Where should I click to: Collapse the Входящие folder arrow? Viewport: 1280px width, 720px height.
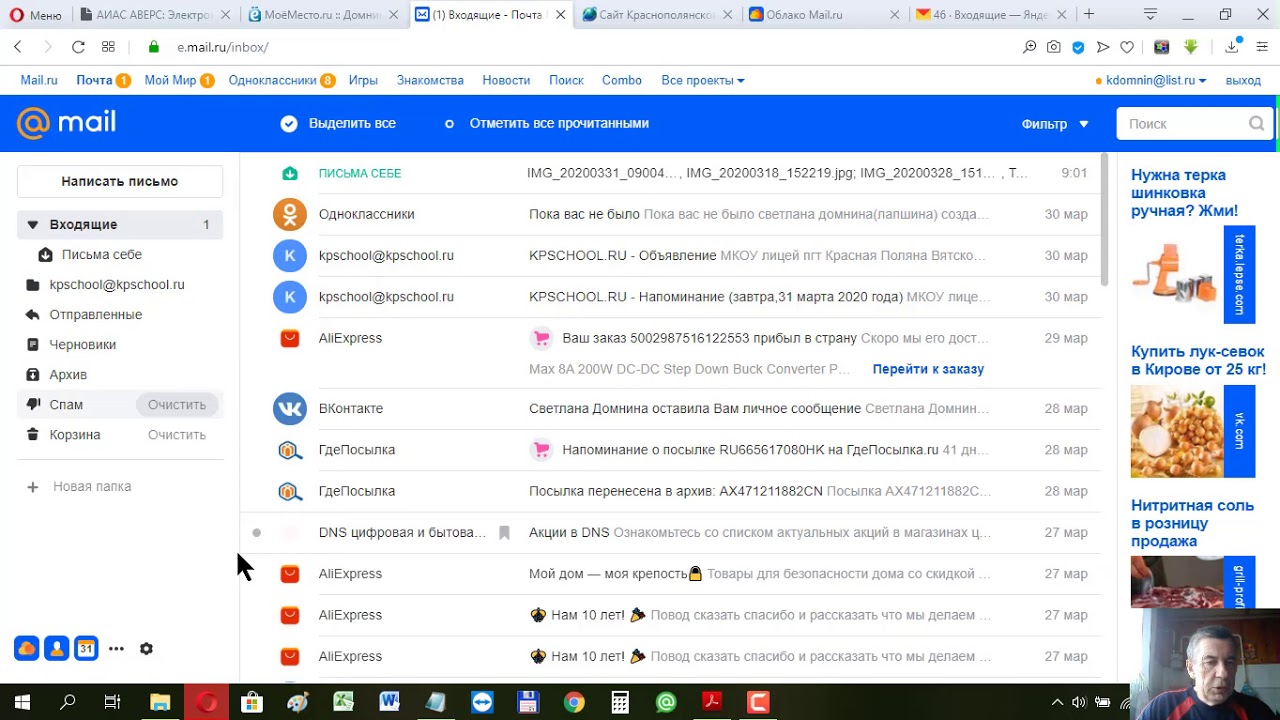pyautogui.click(x=32, y=225)
